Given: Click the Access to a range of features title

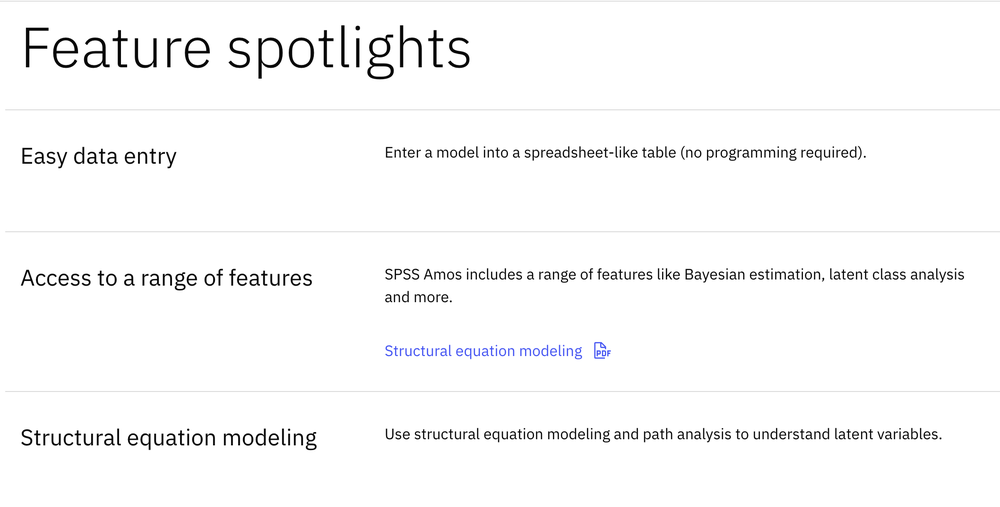Looking at the screenshot, I should 166,278.
